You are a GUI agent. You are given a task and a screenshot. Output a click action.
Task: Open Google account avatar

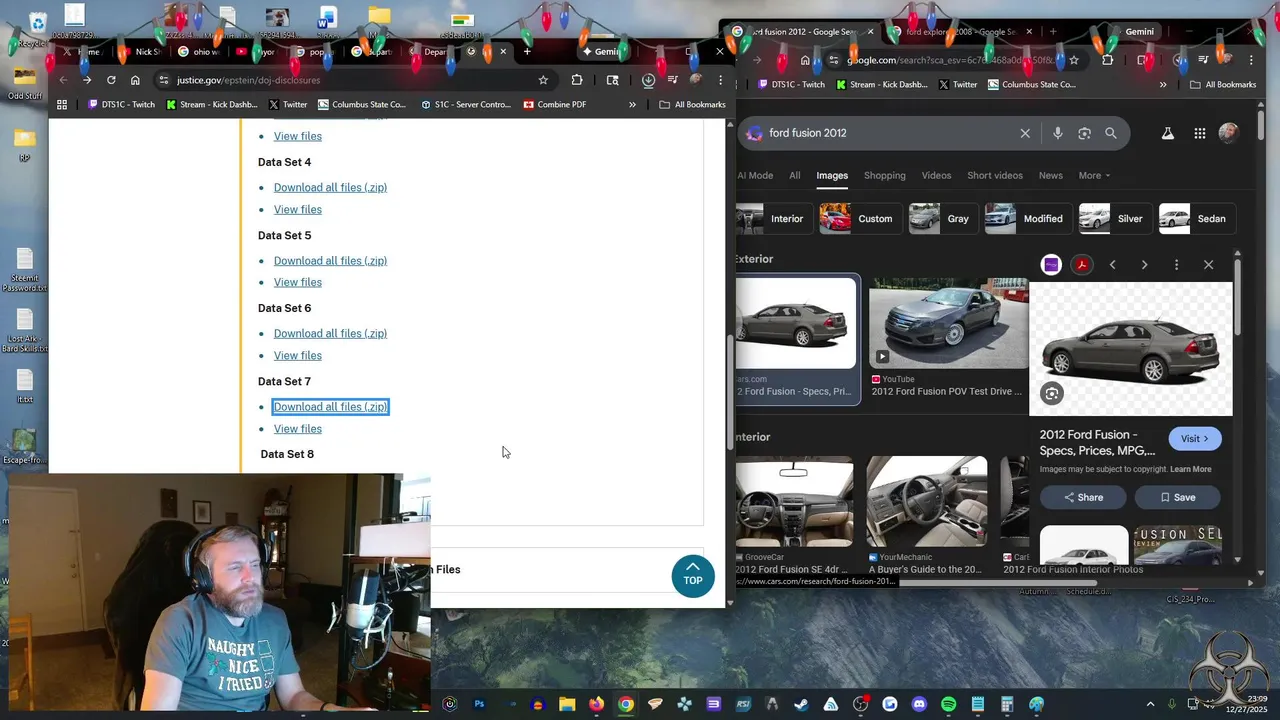tap(1229, 133)
